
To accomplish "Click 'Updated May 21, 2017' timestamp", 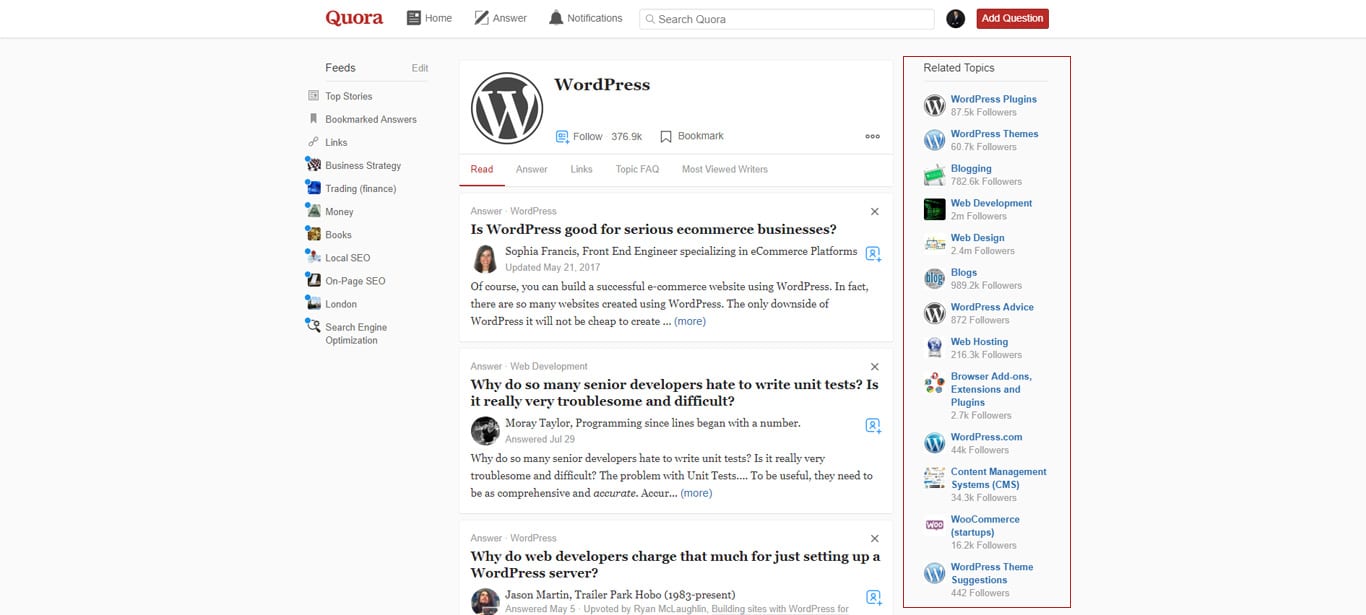I will pos(550,267).
